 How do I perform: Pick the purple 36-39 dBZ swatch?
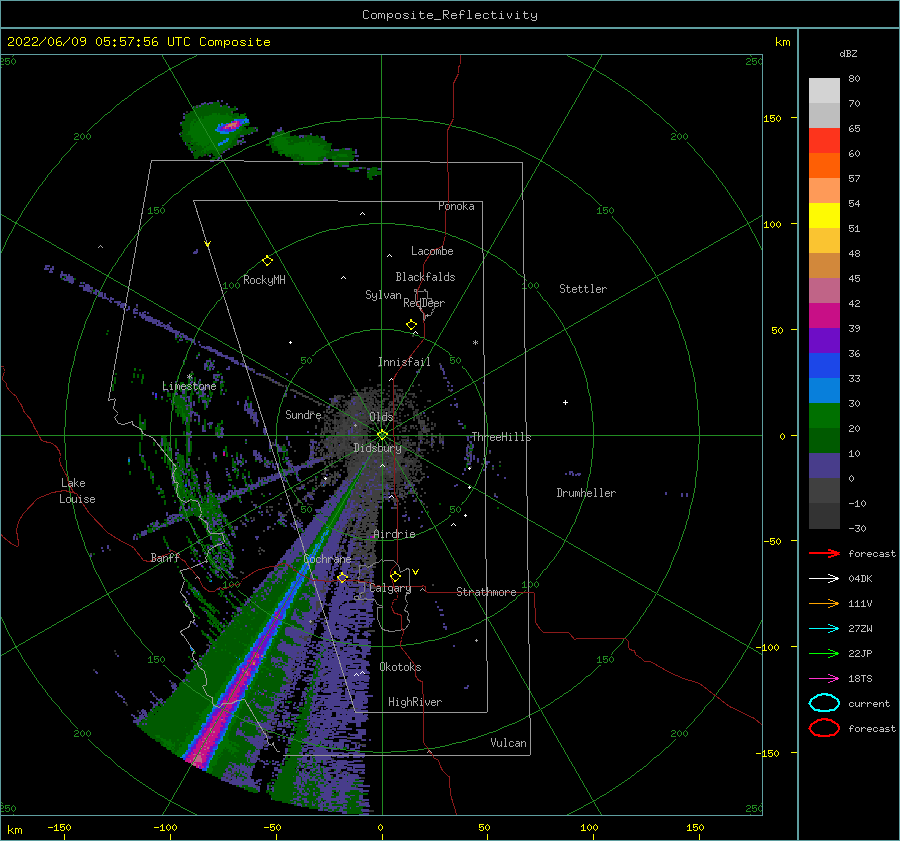(824, 341)
